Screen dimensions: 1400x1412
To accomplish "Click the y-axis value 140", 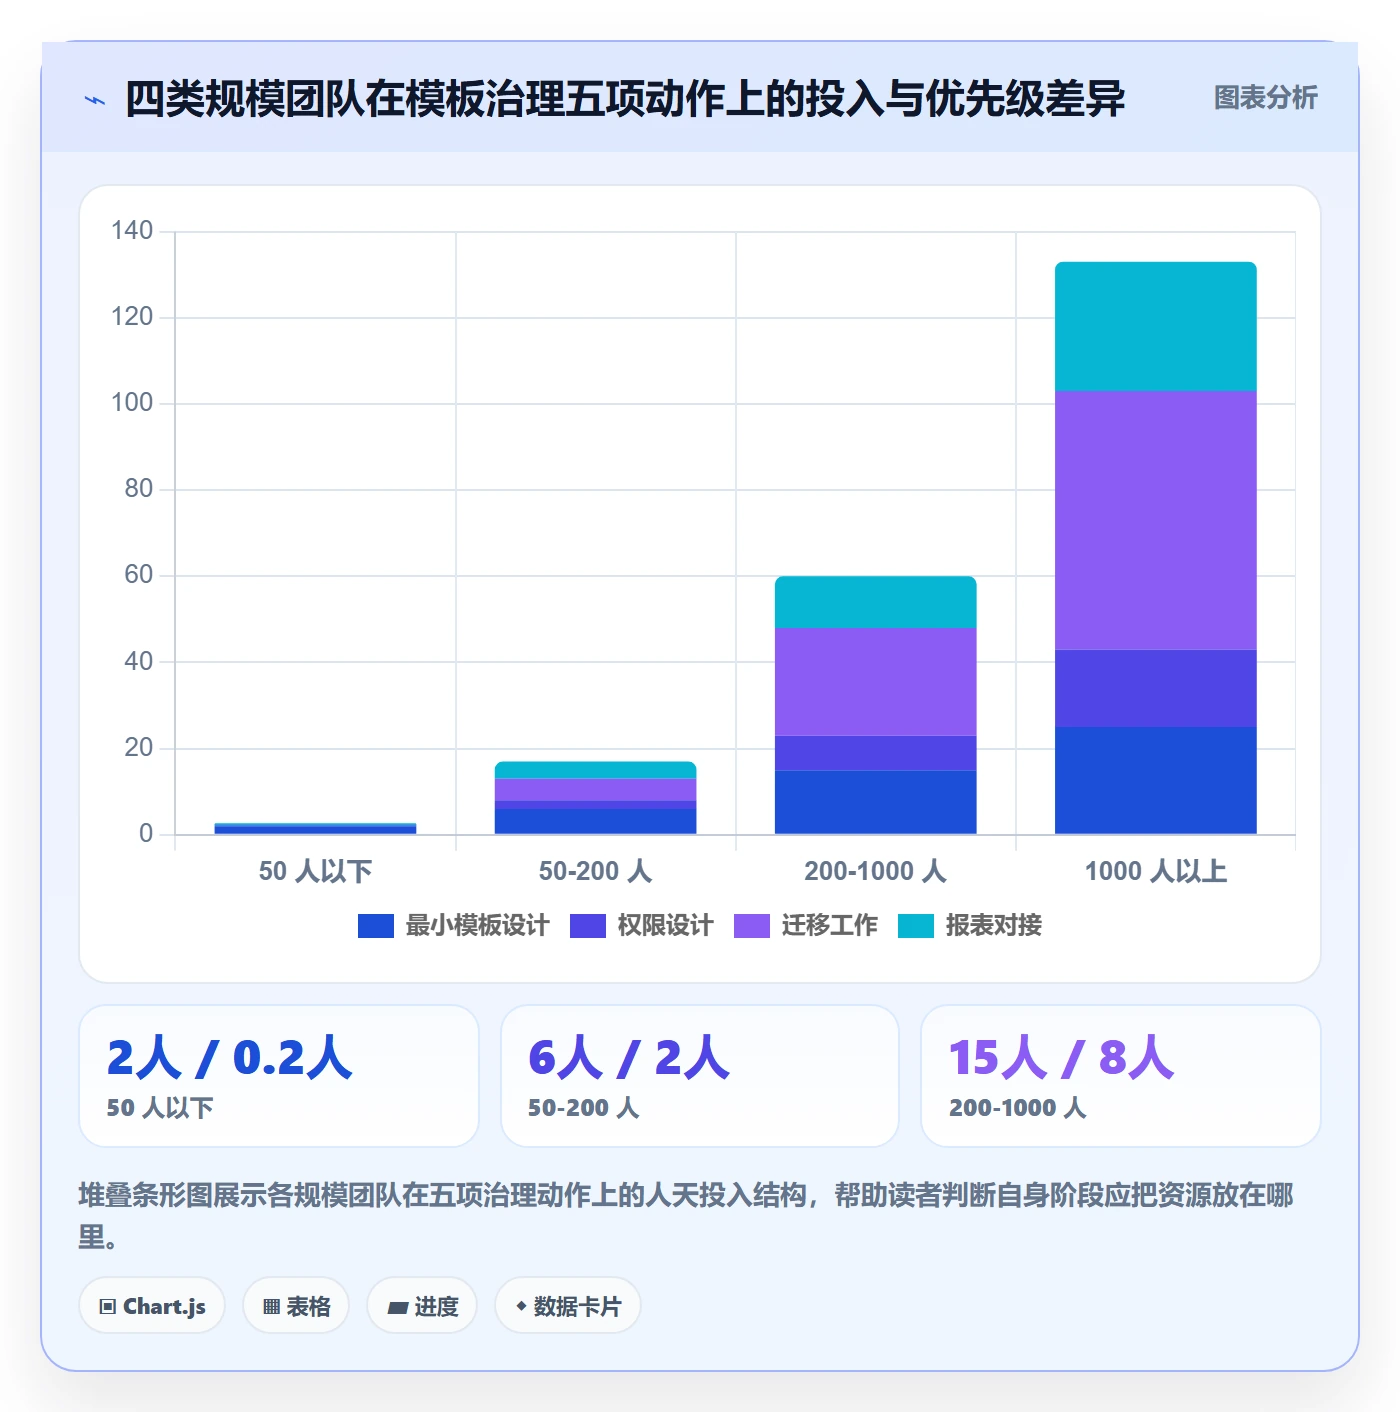I will click(132, 231).
